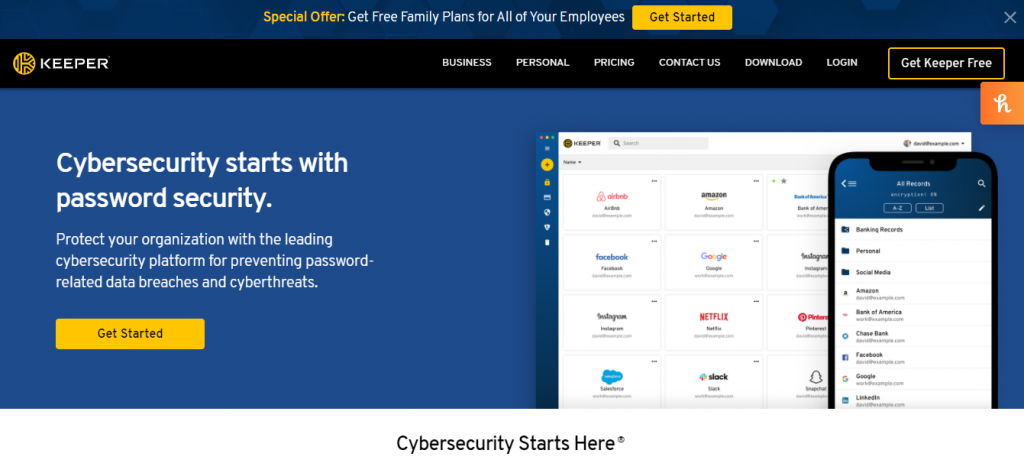Screen dimensions: 1024x460
Task: Click the search icon on phone mockup
Action: coord(981,184)
